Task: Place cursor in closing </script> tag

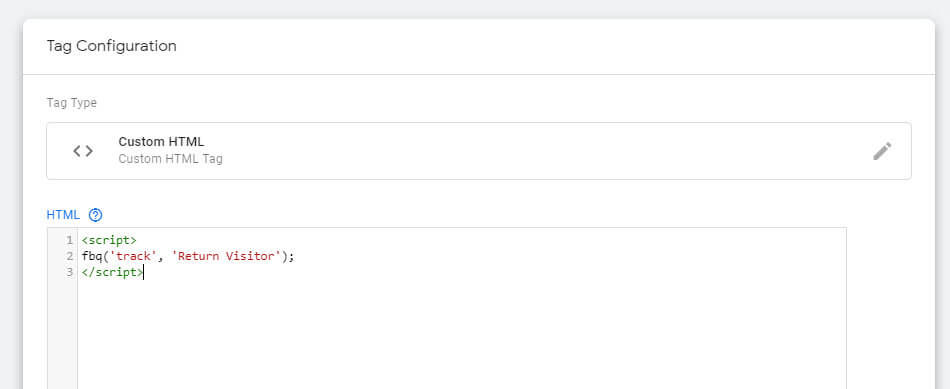Action: coord(112,273)
